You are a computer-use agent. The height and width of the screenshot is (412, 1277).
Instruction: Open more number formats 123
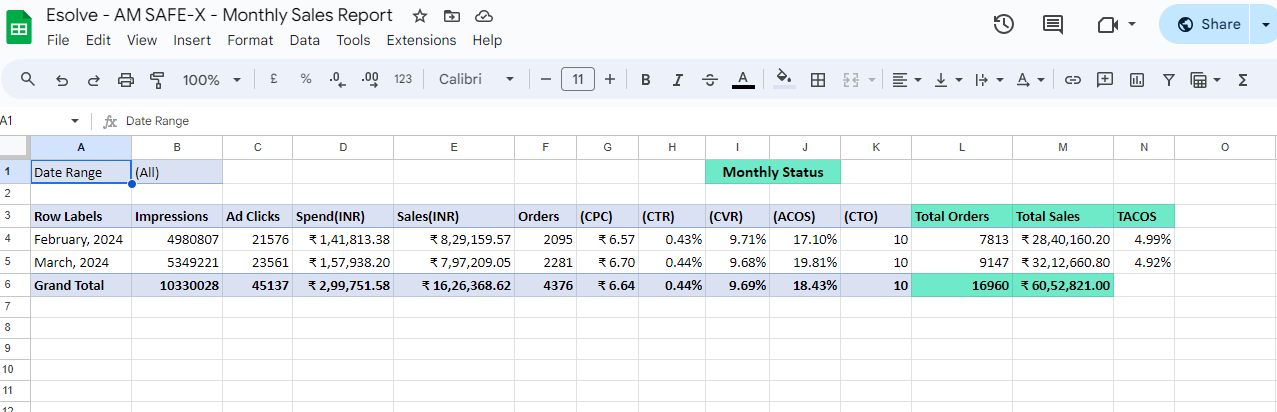click(403, 79)
